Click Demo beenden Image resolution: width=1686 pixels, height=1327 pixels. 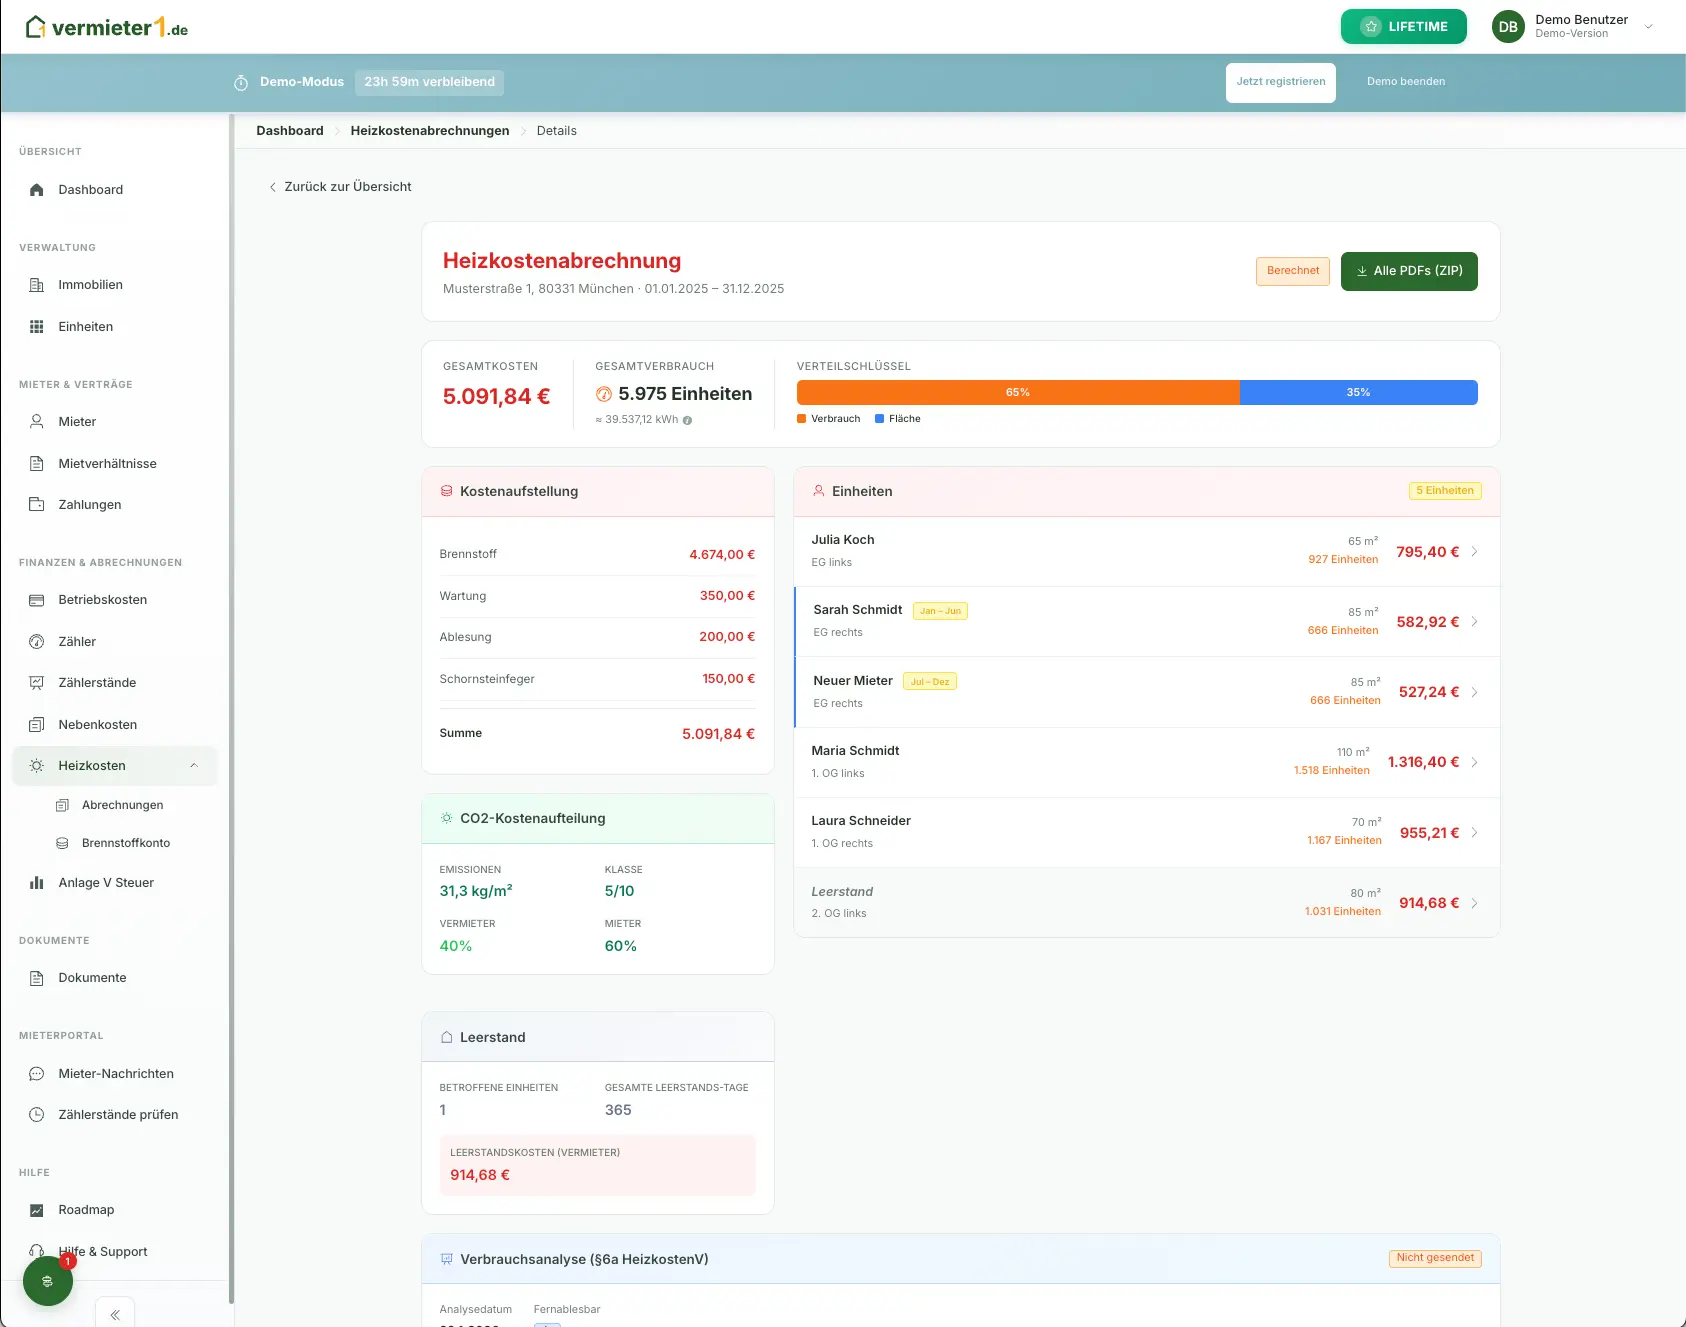(x=1406, y=82)
